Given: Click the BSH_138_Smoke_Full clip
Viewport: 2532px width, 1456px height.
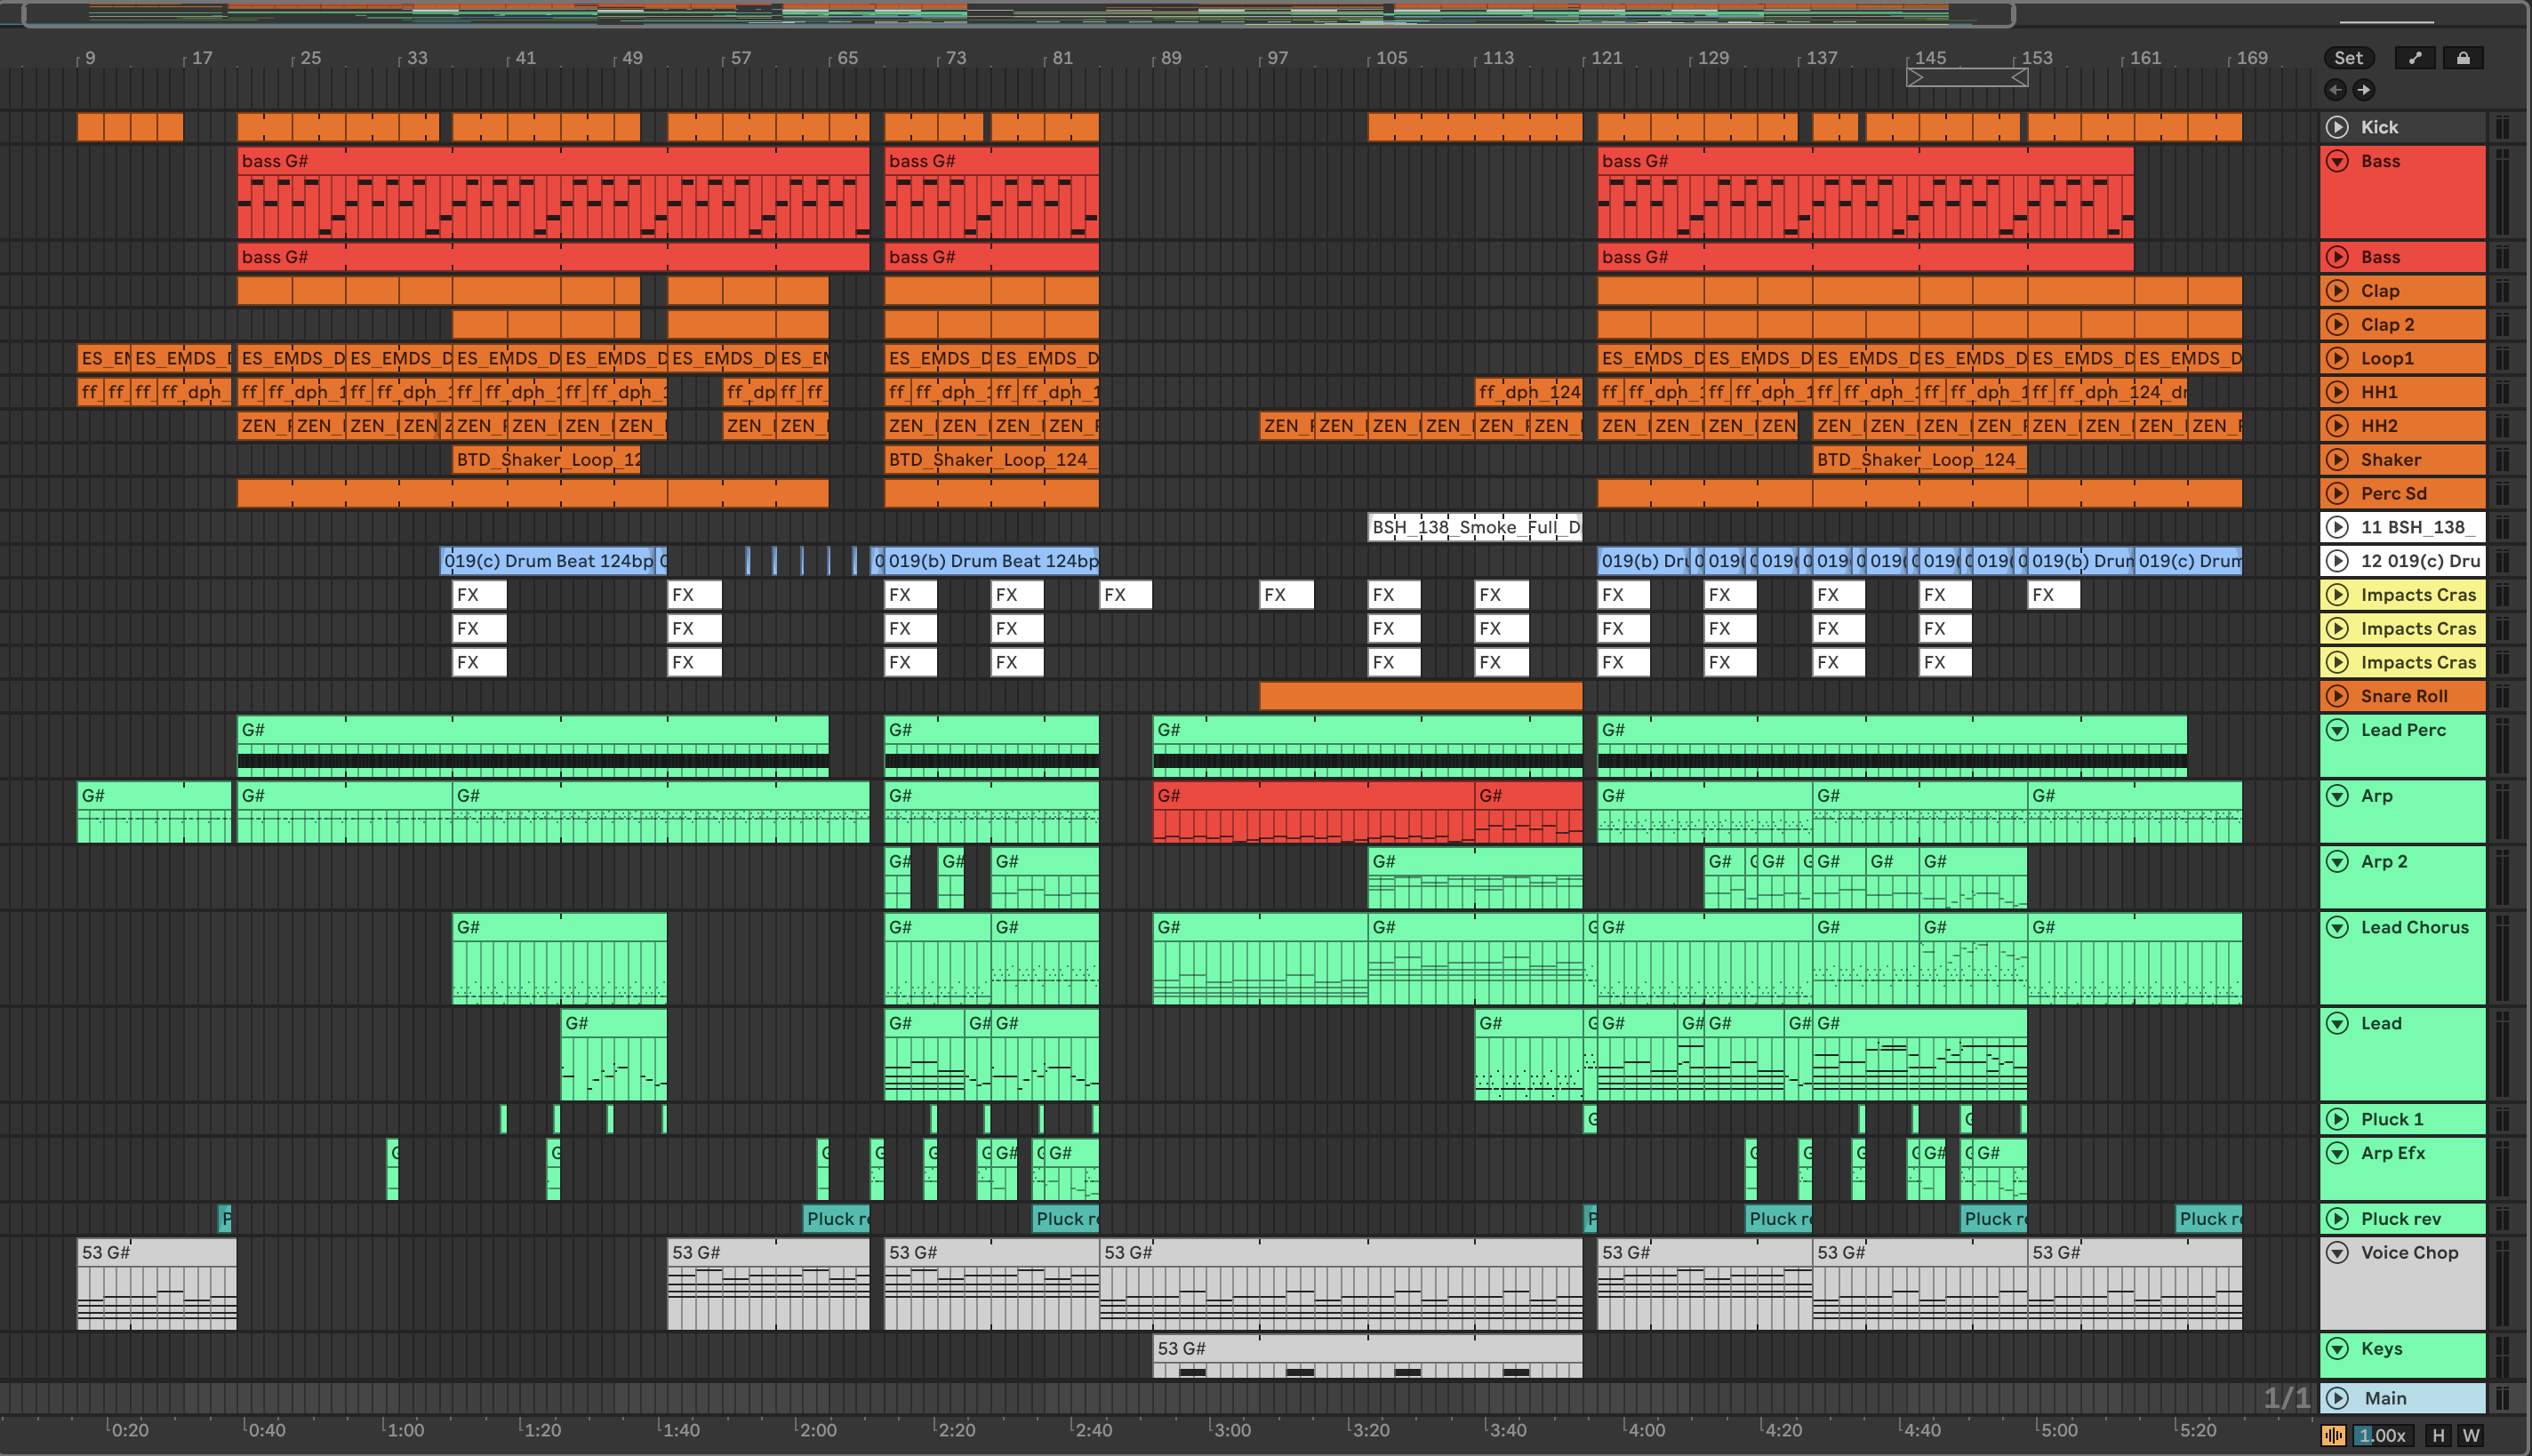Looking at the screenshot, I should pyautogui.click(x=1474, y=527).
